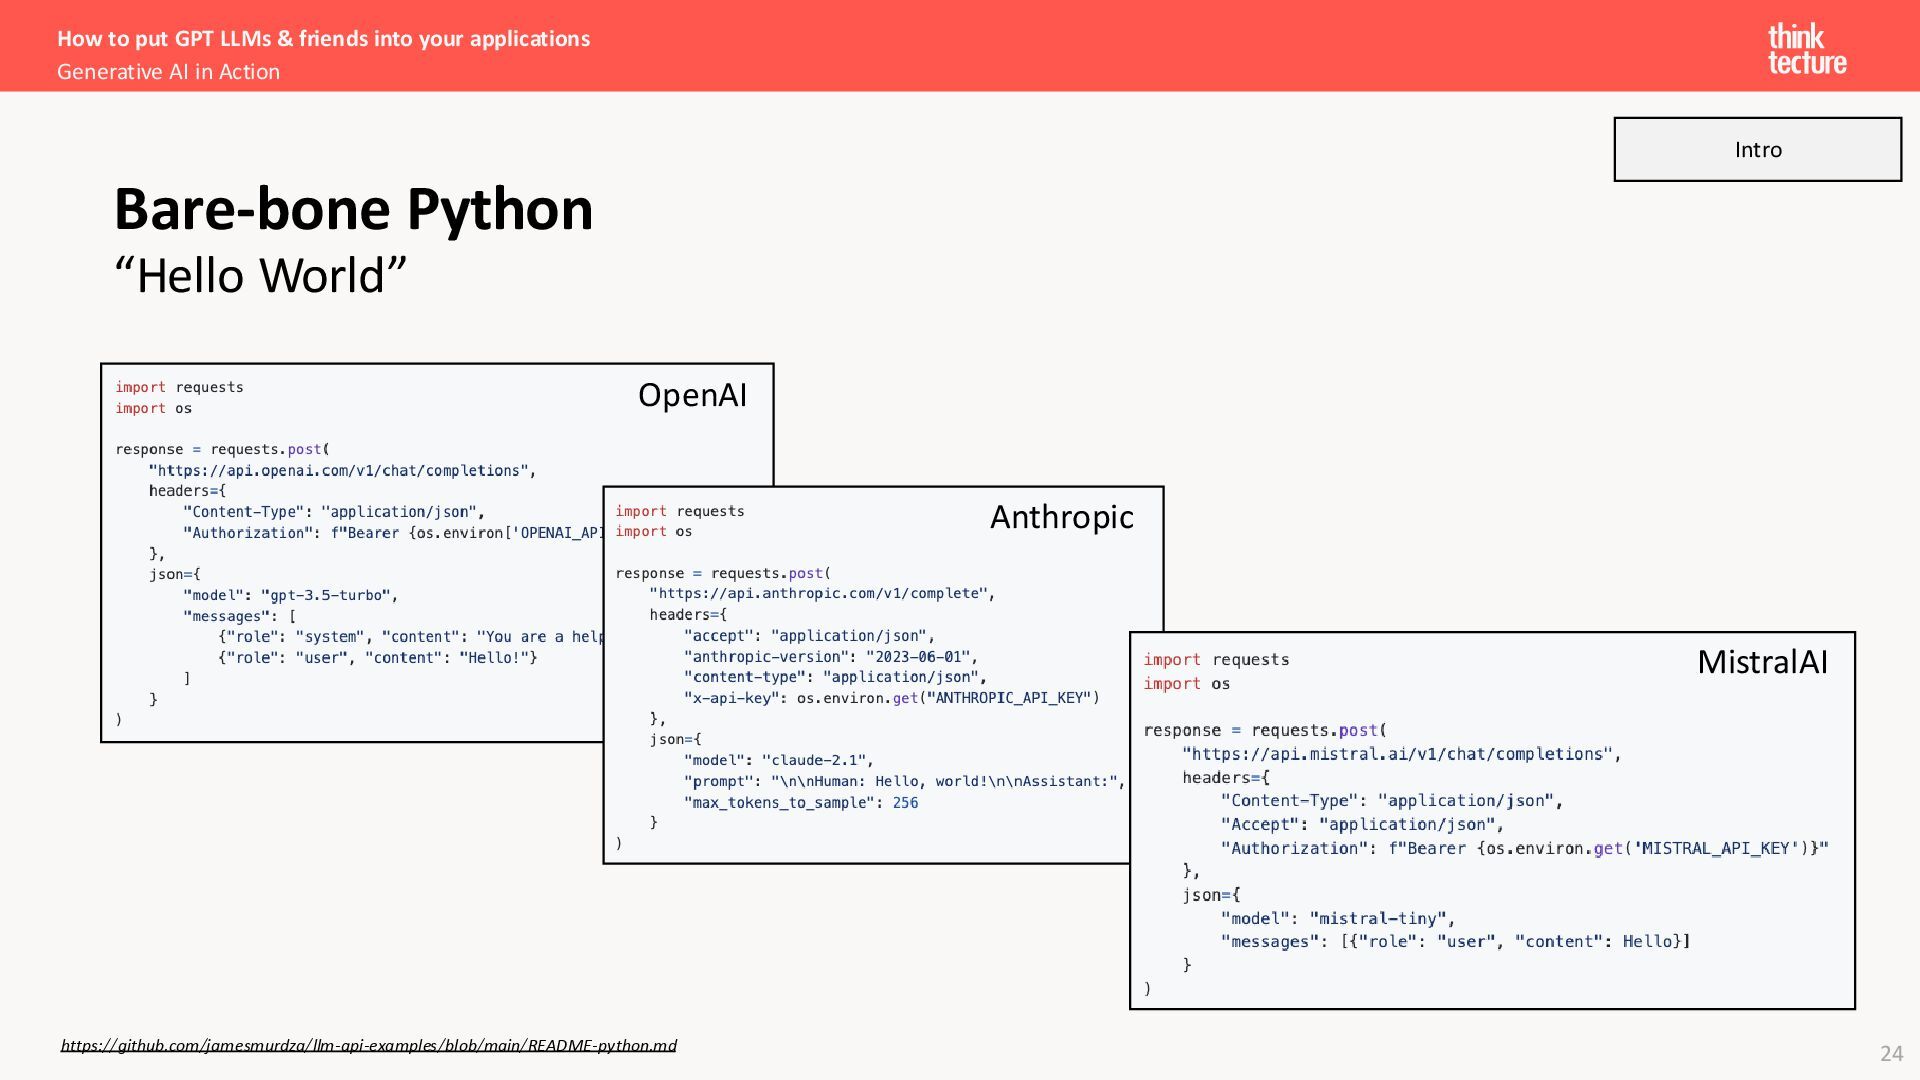Screen dimensions: 1920x1080
Task: Click the Mistral chat completions URL string
Action: tap(1401, 754)
